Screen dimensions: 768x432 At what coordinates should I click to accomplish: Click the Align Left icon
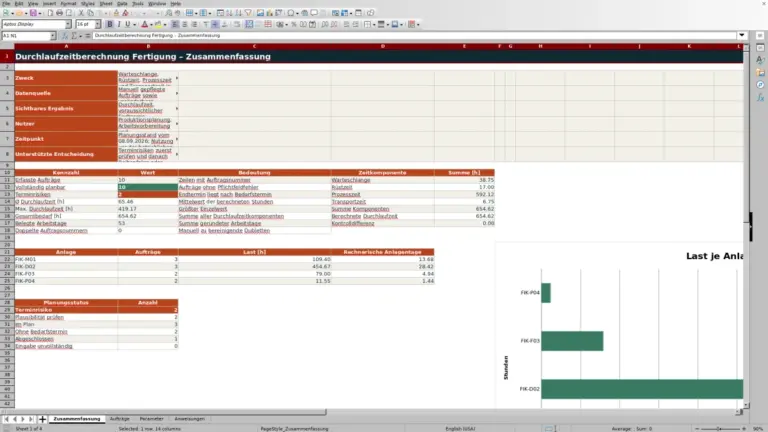[x=175, y=24]
